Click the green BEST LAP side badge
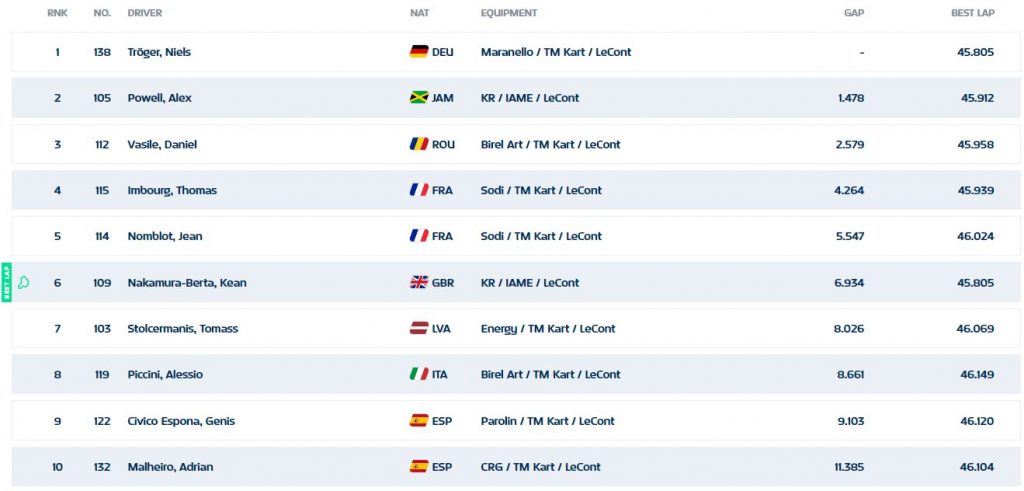Viewport: 1024px width, 491px height. [7, 282]
